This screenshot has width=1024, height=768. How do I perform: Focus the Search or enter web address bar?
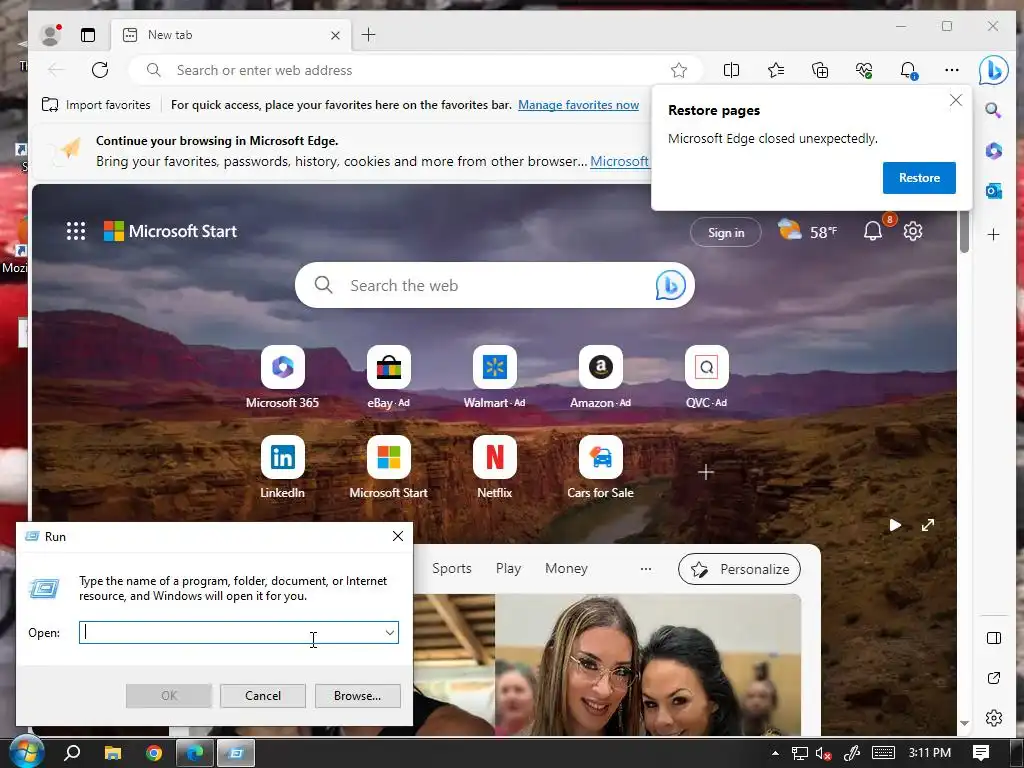pyautogui.click(x=415, y=70)
